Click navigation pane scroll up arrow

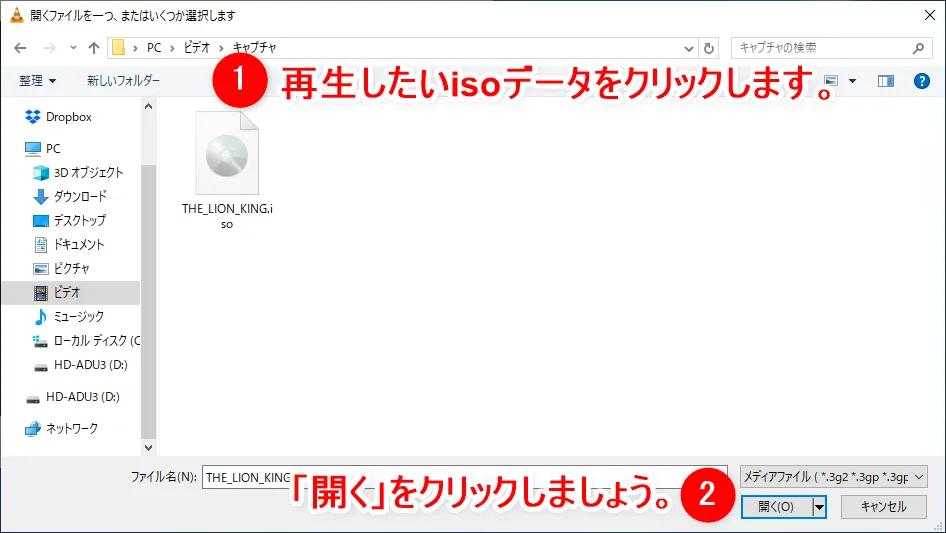point(148,107)
